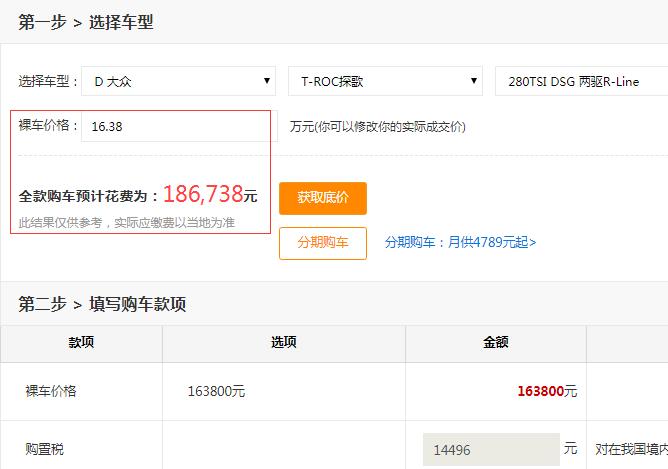Click the total cost 186,738元 text
The width and height of the screenshot is (668, 469).
point(210,194)
